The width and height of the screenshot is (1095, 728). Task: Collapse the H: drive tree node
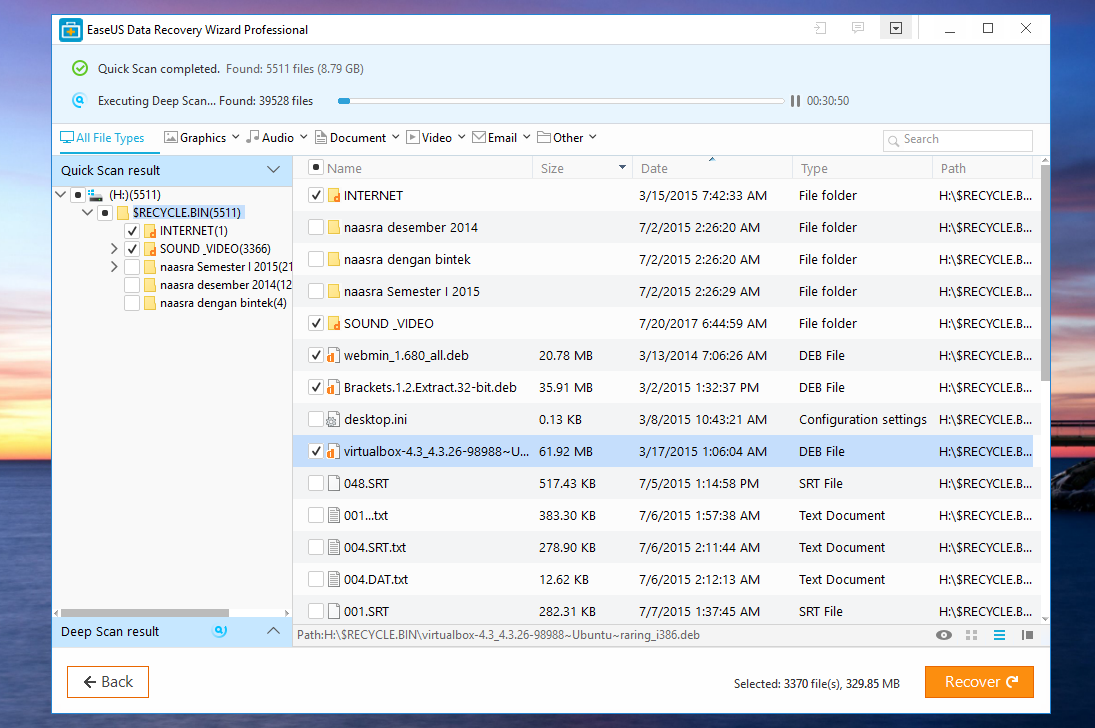pos(61,195)
